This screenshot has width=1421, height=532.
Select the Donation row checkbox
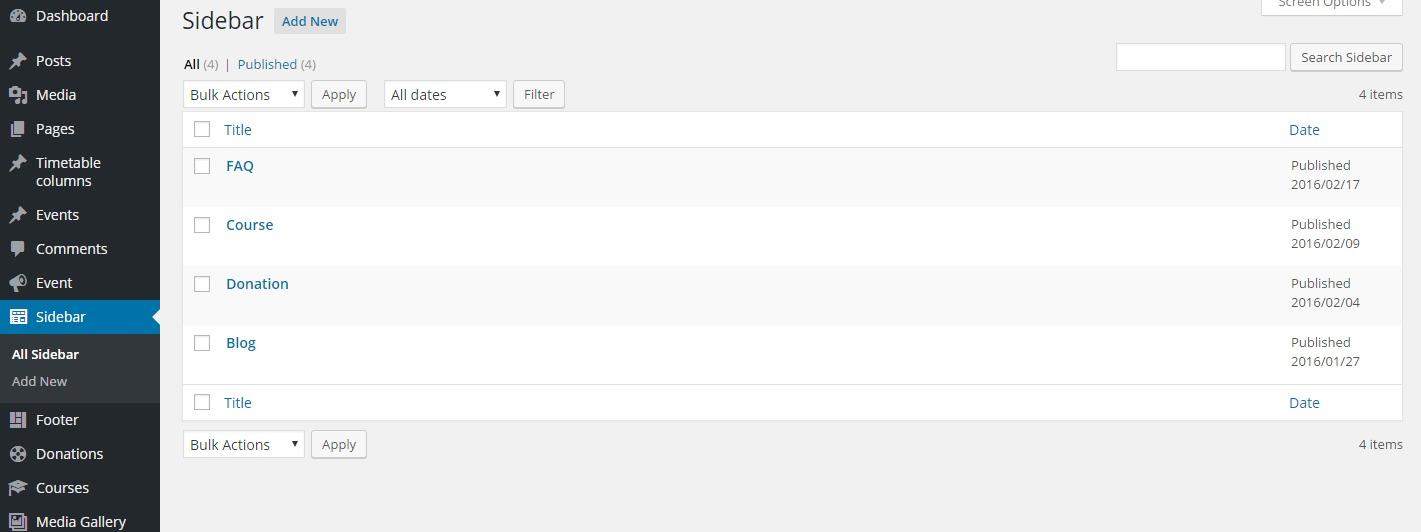coord(202,284)
